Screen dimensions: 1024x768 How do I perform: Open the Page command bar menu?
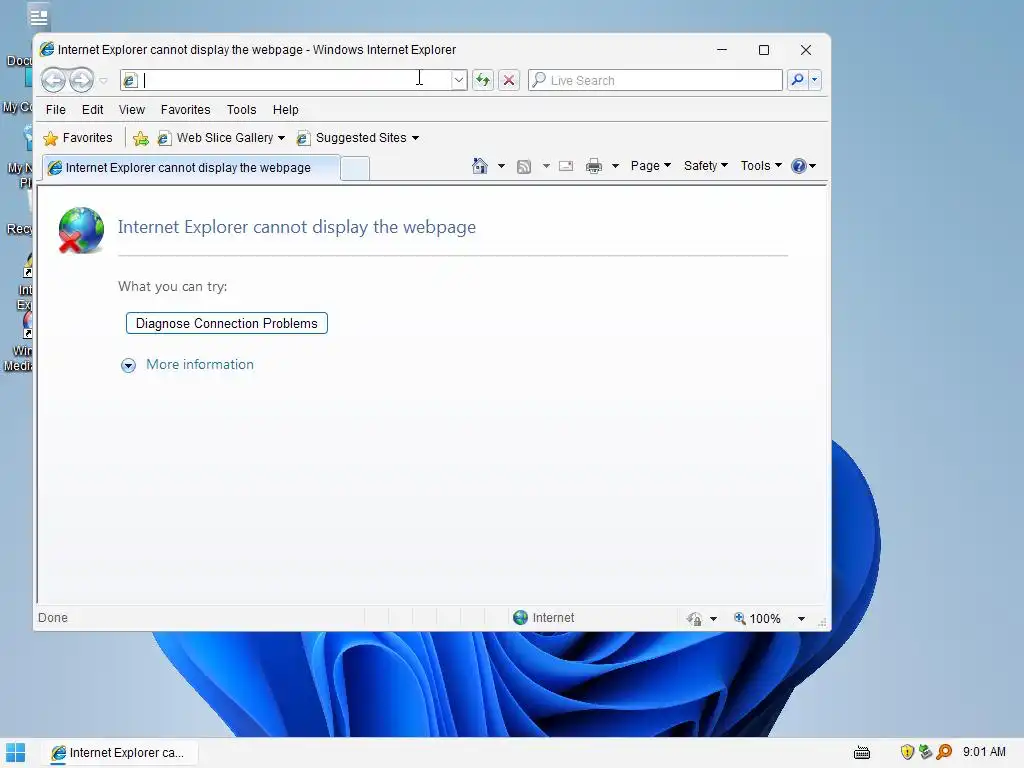(650, 166)
